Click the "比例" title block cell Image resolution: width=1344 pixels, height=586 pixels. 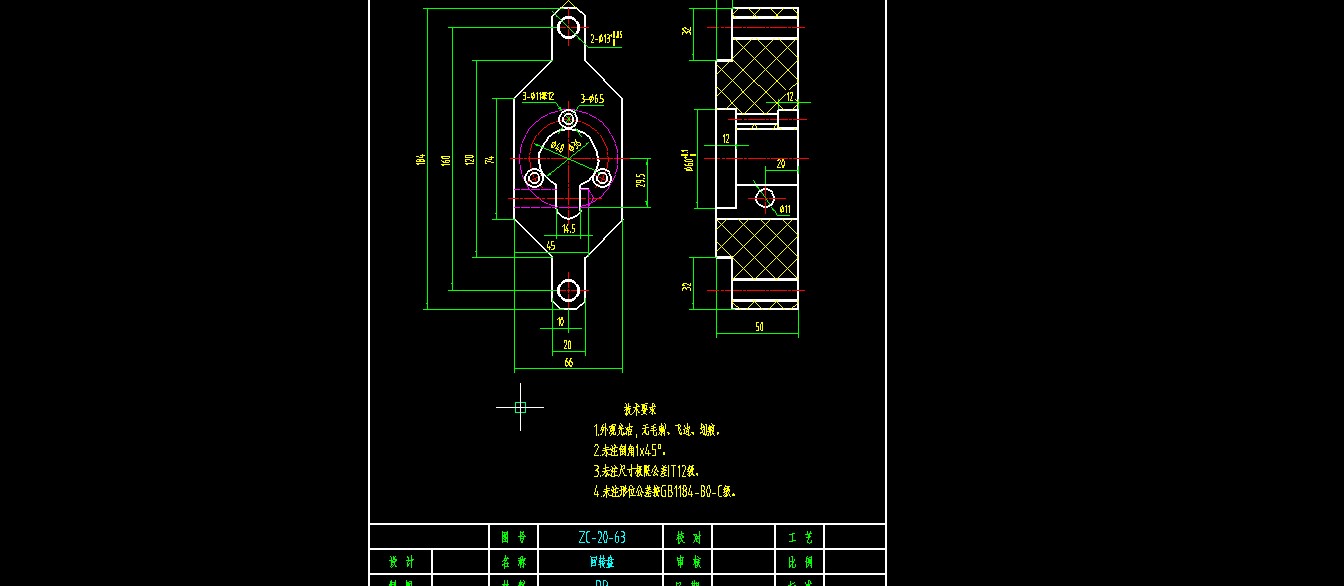coord(801,562)
